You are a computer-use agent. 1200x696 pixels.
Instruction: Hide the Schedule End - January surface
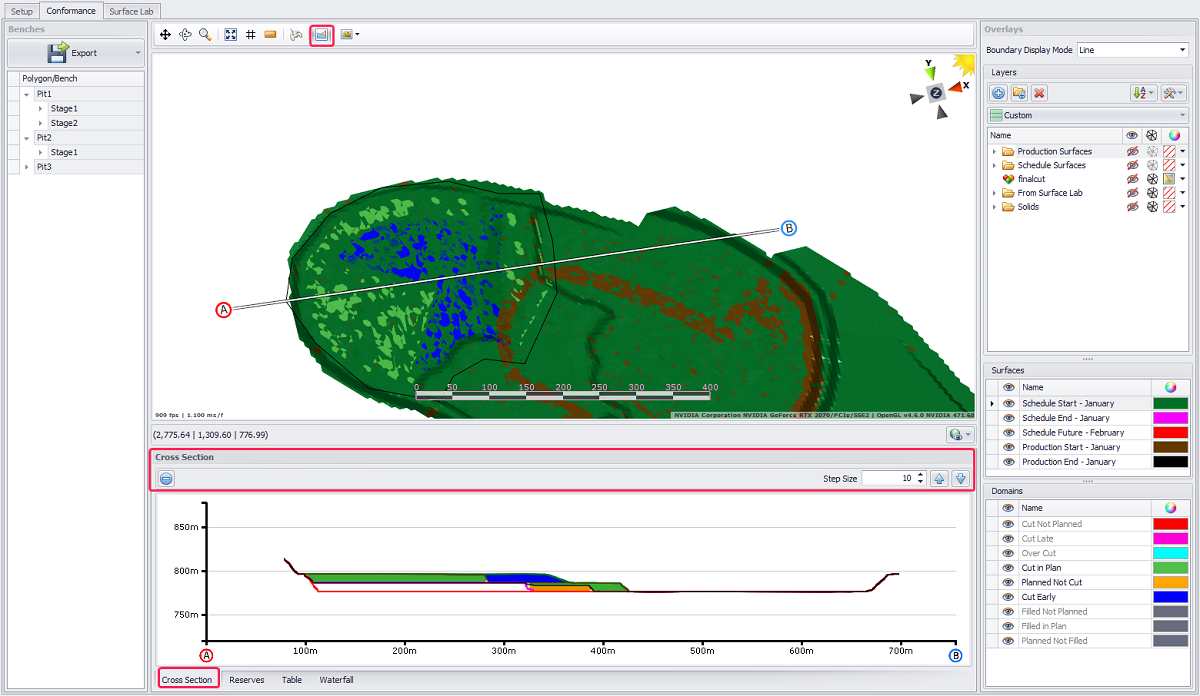click(x=1009, y=418)
